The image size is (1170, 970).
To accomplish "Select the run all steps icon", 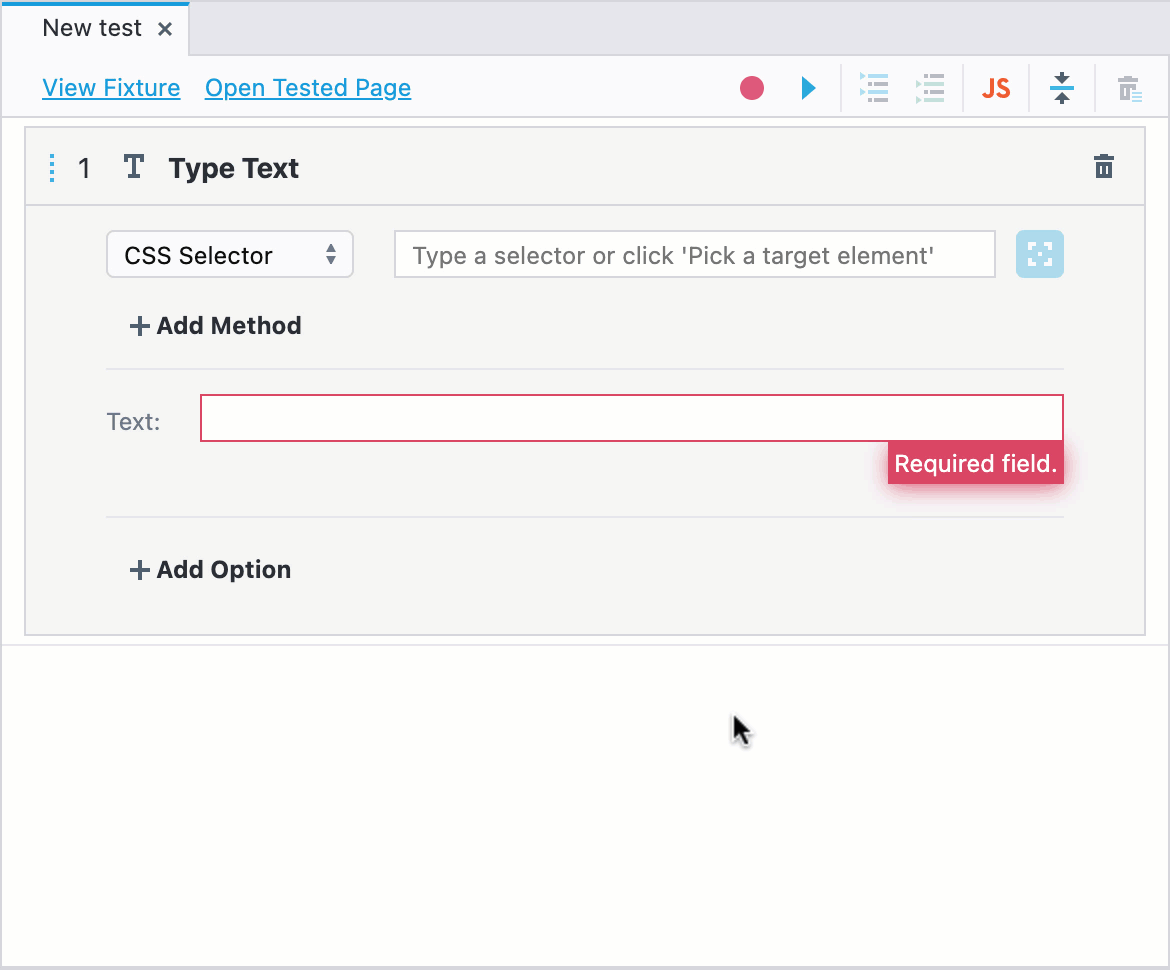I will pos(874,88).
